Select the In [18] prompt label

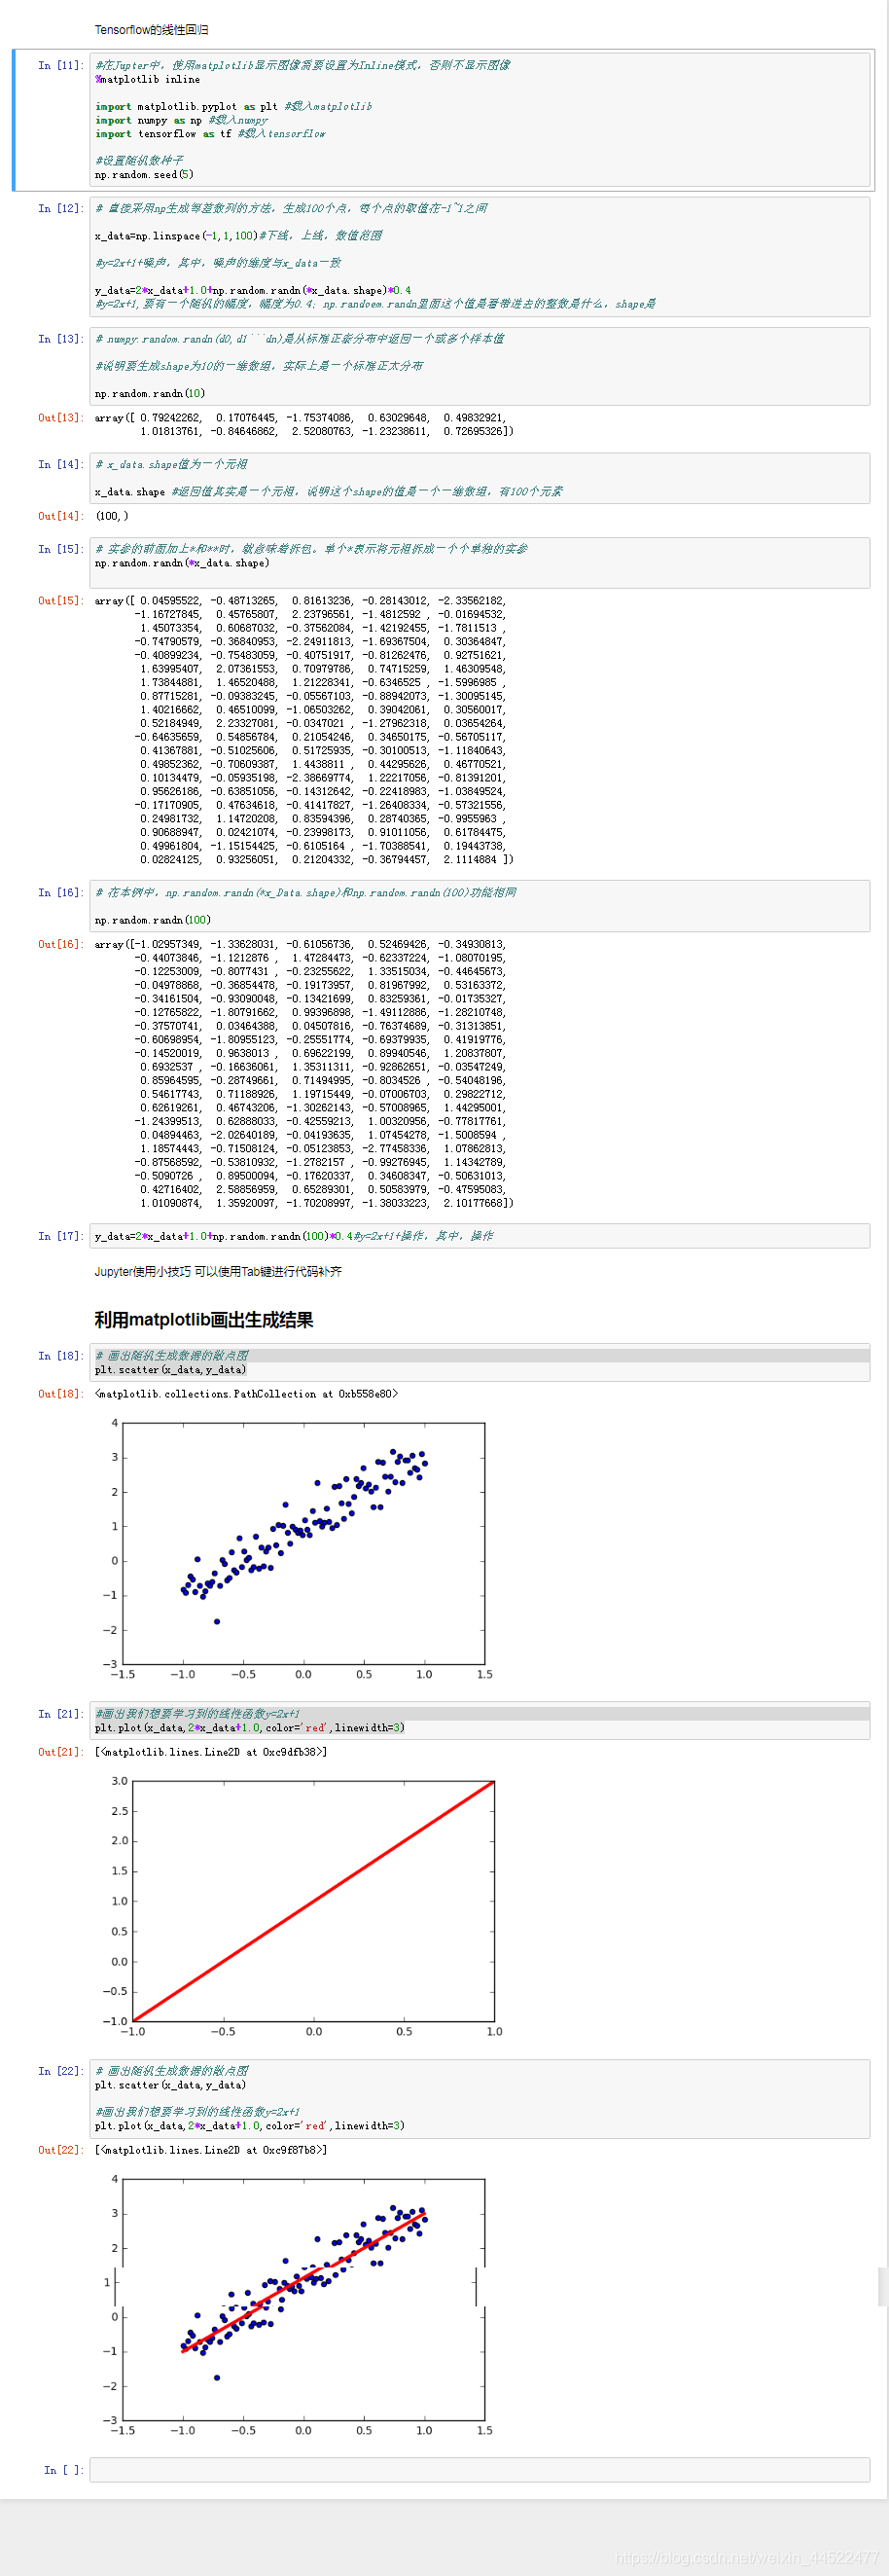tap(60, 1356)
